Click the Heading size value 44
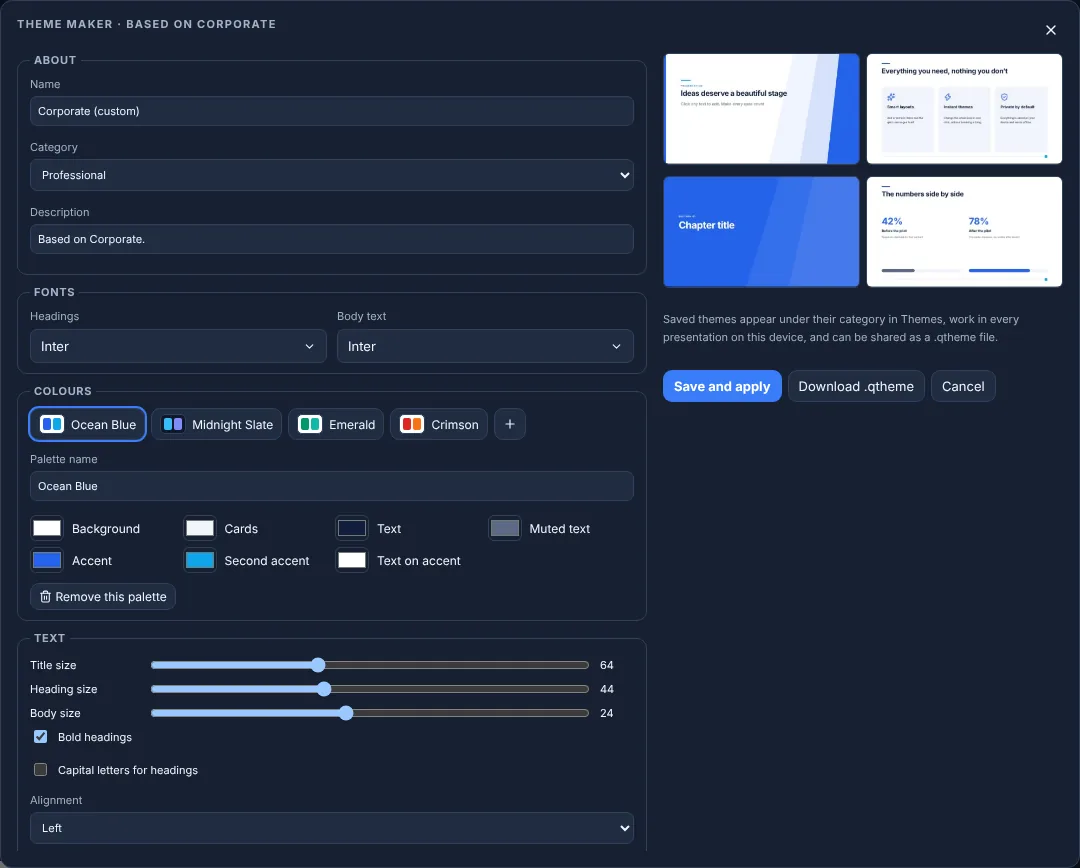 (606, 689)
